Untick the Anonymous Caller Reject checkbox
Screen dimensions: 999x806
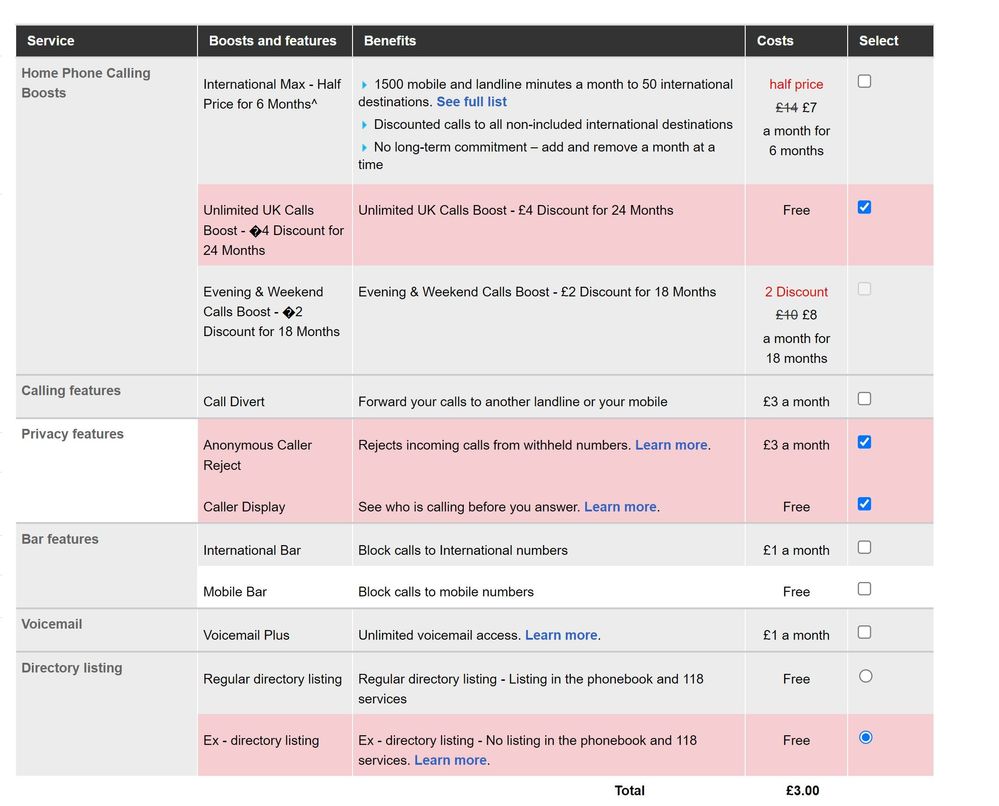click(864, 442)
